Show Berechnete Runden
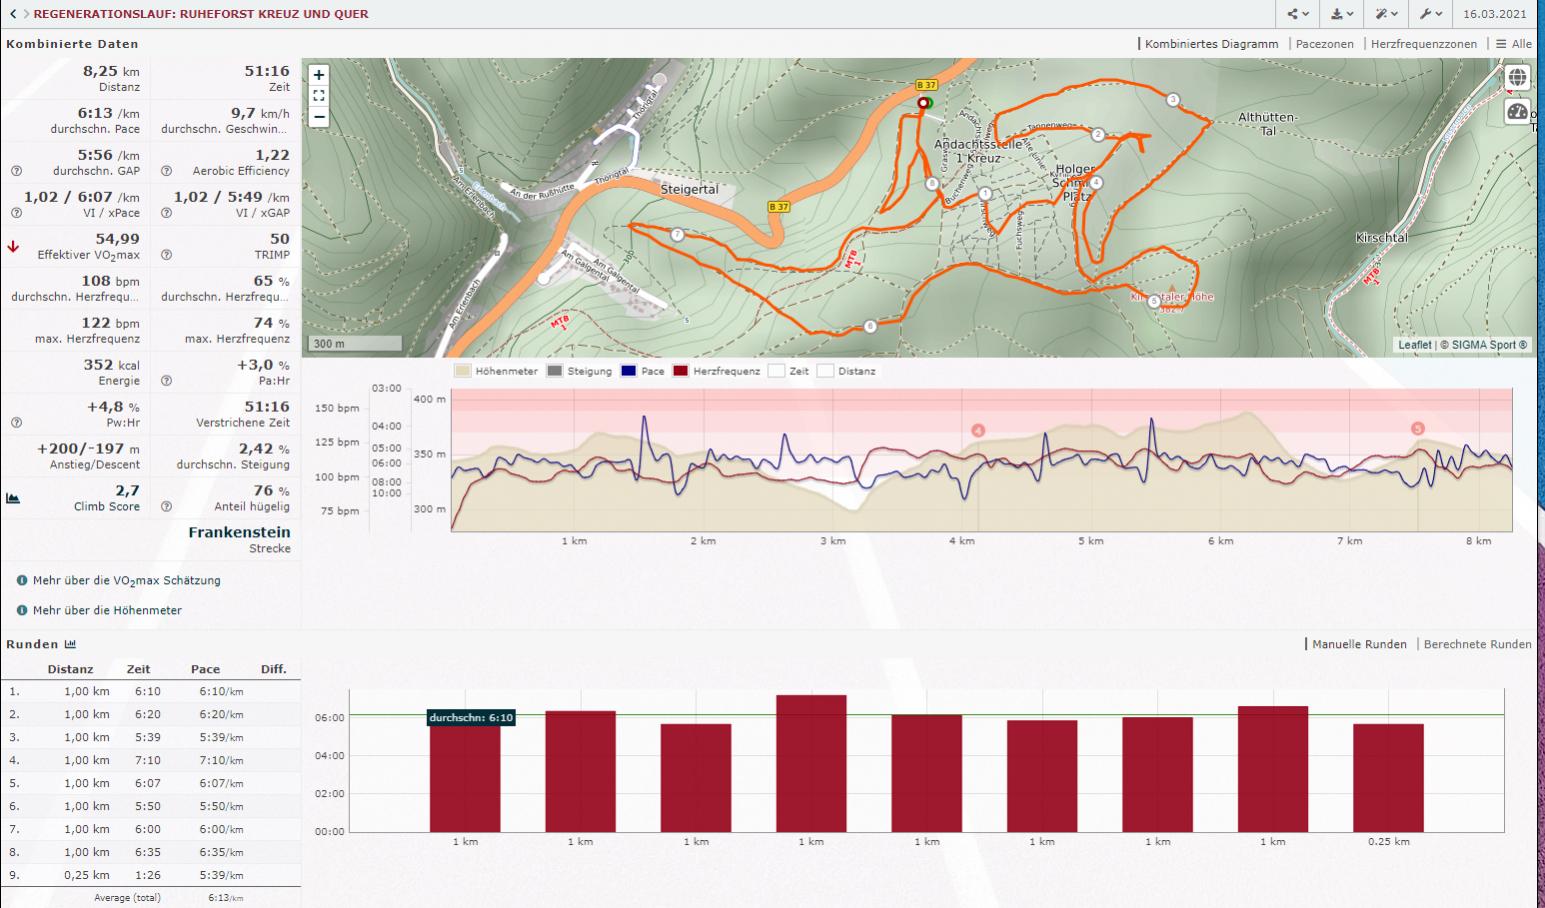The image size is (1545, 908). (x=1477, y=644)
